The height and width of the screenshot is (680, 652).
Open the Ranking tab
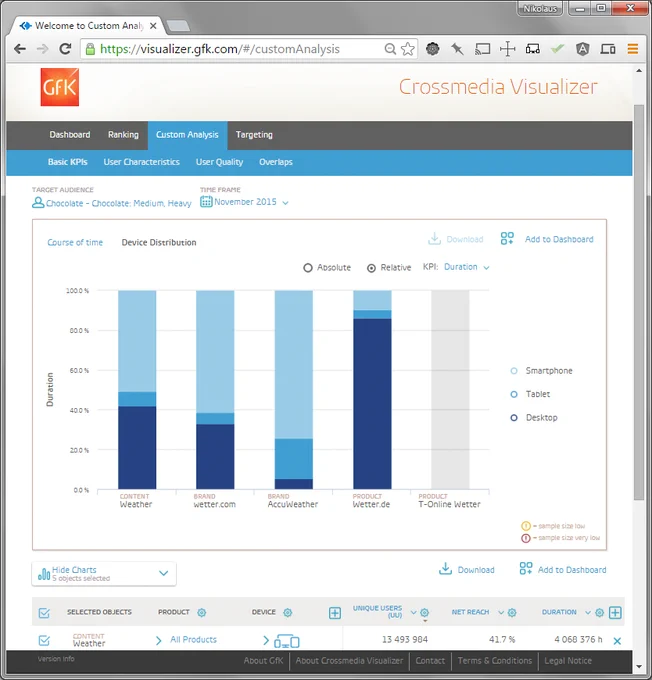(x=123, y=134)
